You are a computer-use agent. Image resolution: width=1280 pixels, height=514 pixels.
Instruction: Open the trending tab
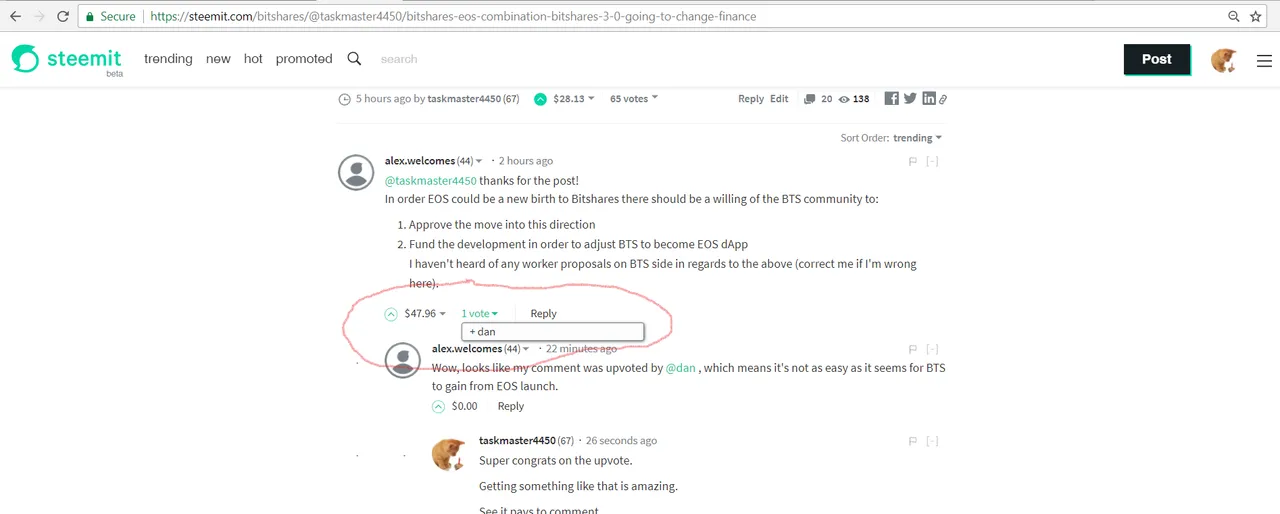[168, 59]
